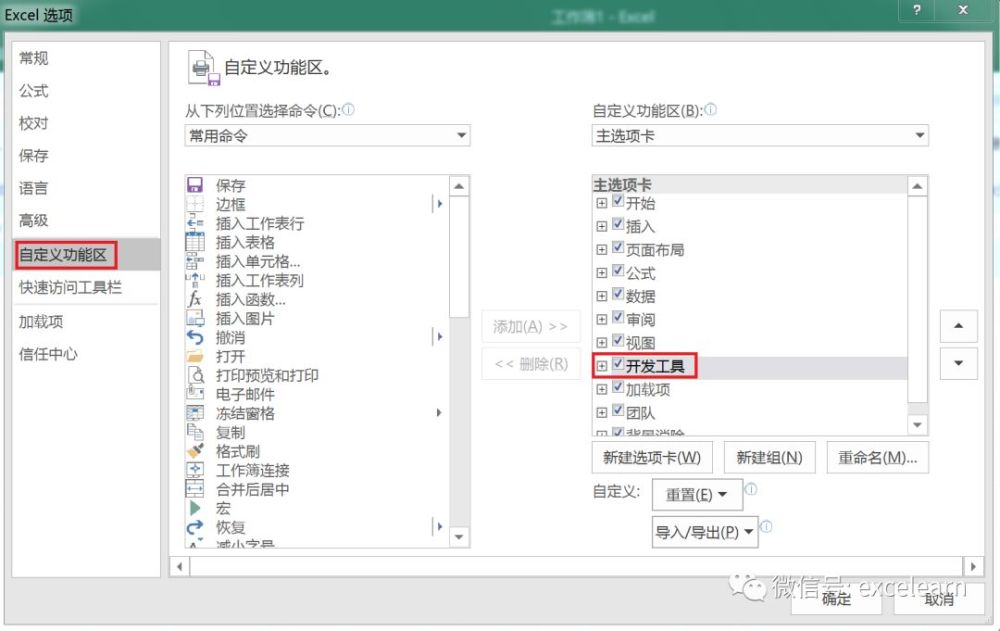1000x631 pixels.
Task: Click the 取消 button
Action: [x=939, y=598]
